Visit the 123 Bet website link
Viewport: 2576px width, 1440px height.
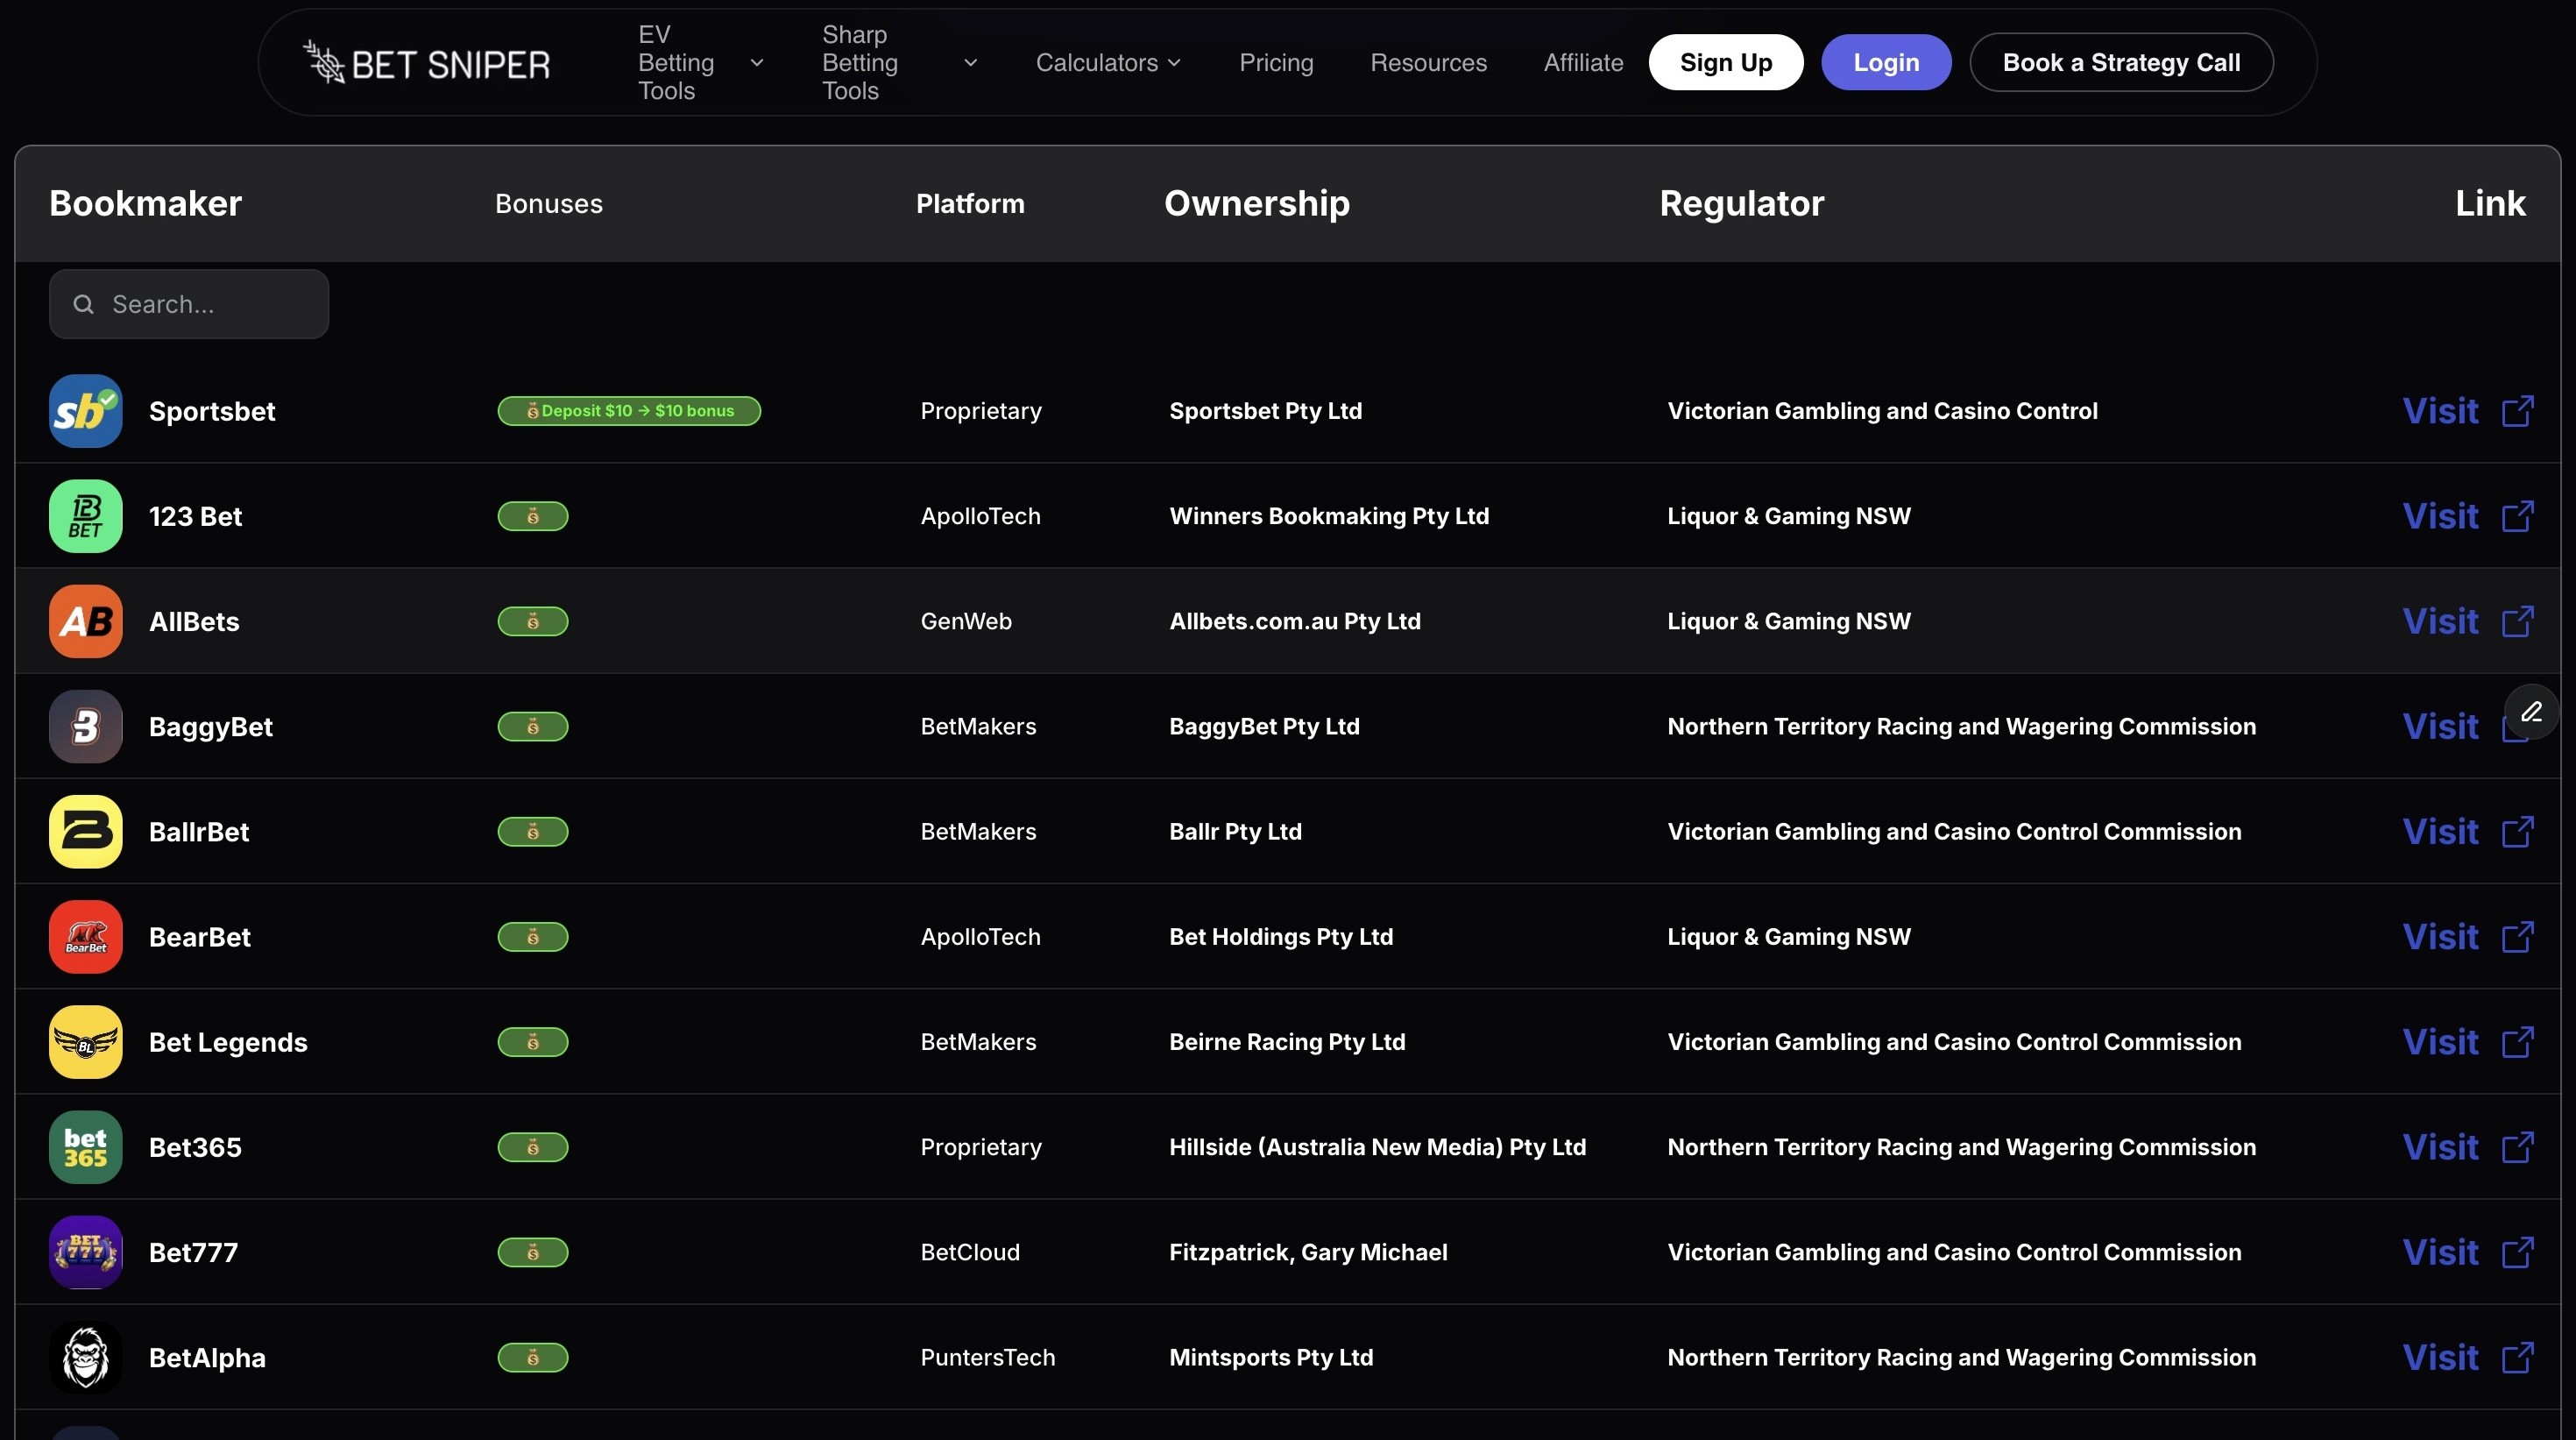click(2440, 516)
